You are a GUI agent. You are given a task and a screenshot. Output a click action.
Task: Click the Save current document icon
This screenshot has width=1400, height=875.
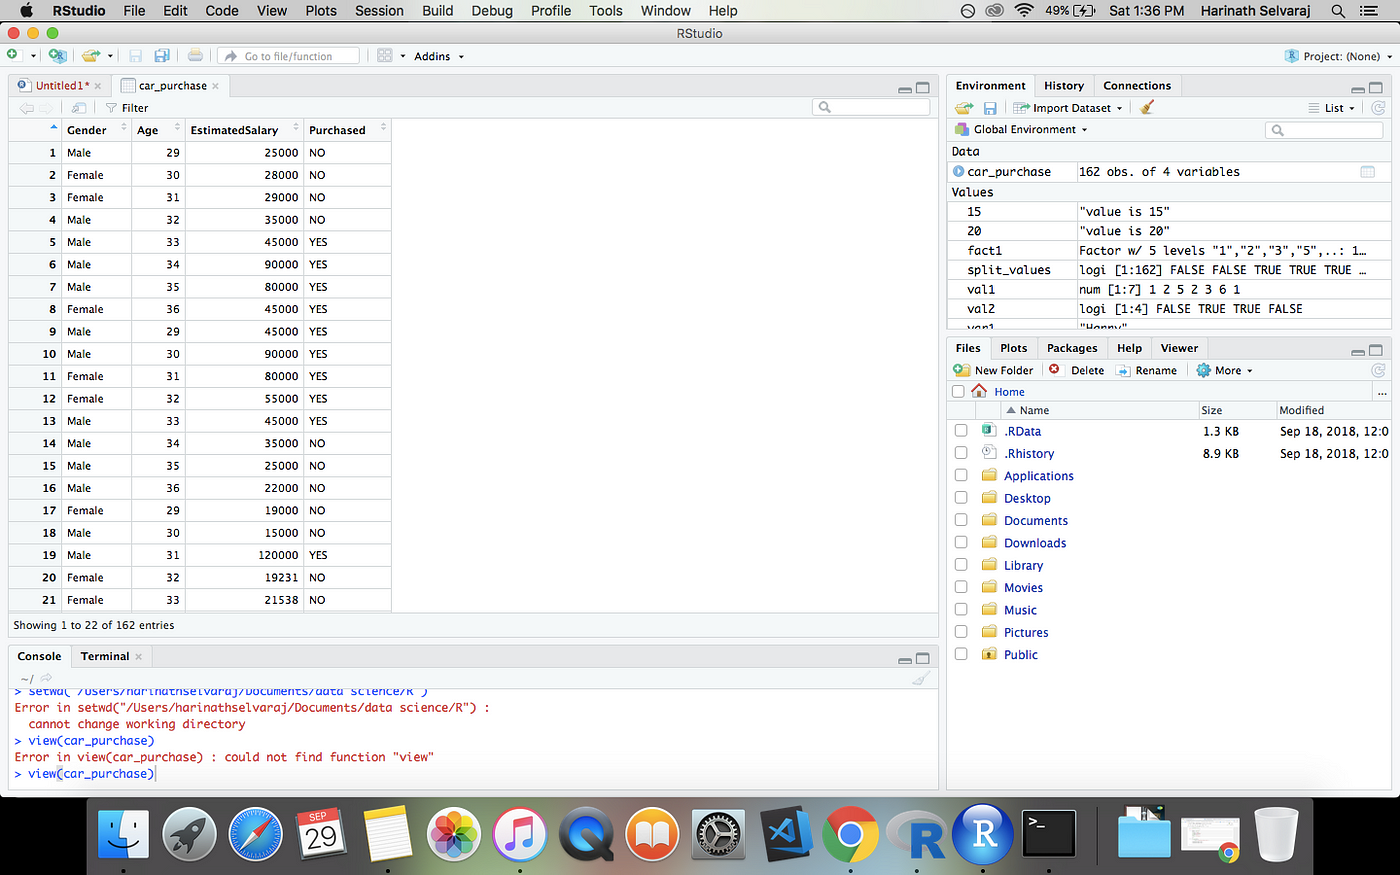(136, 56)
